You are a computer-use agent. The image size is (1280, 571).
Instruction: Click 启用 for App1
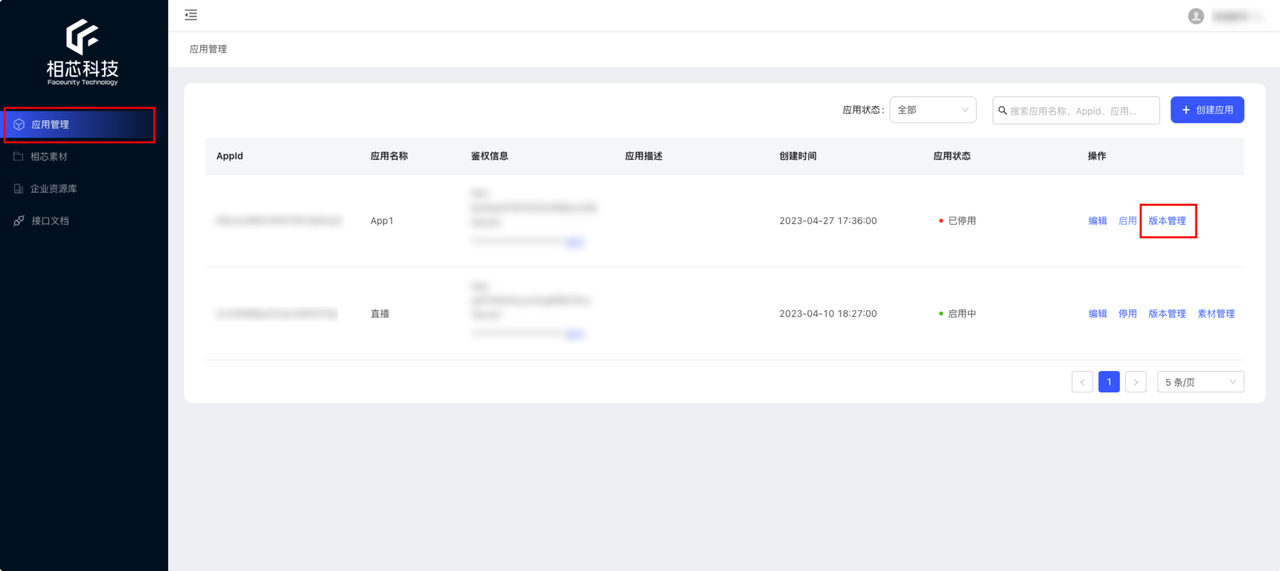tap(1127, 221)
